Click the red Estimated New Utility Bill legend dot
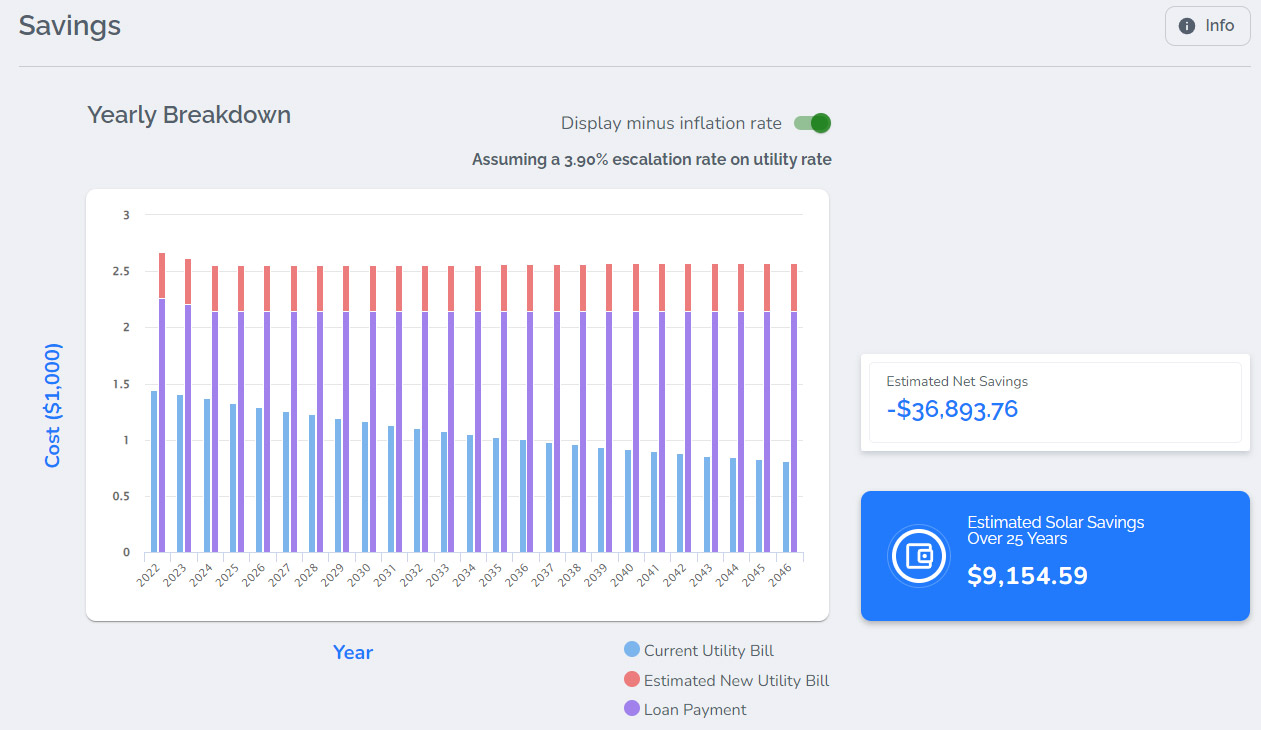The height and width of the screenshot is (730, 1261). tap(631, 680)
